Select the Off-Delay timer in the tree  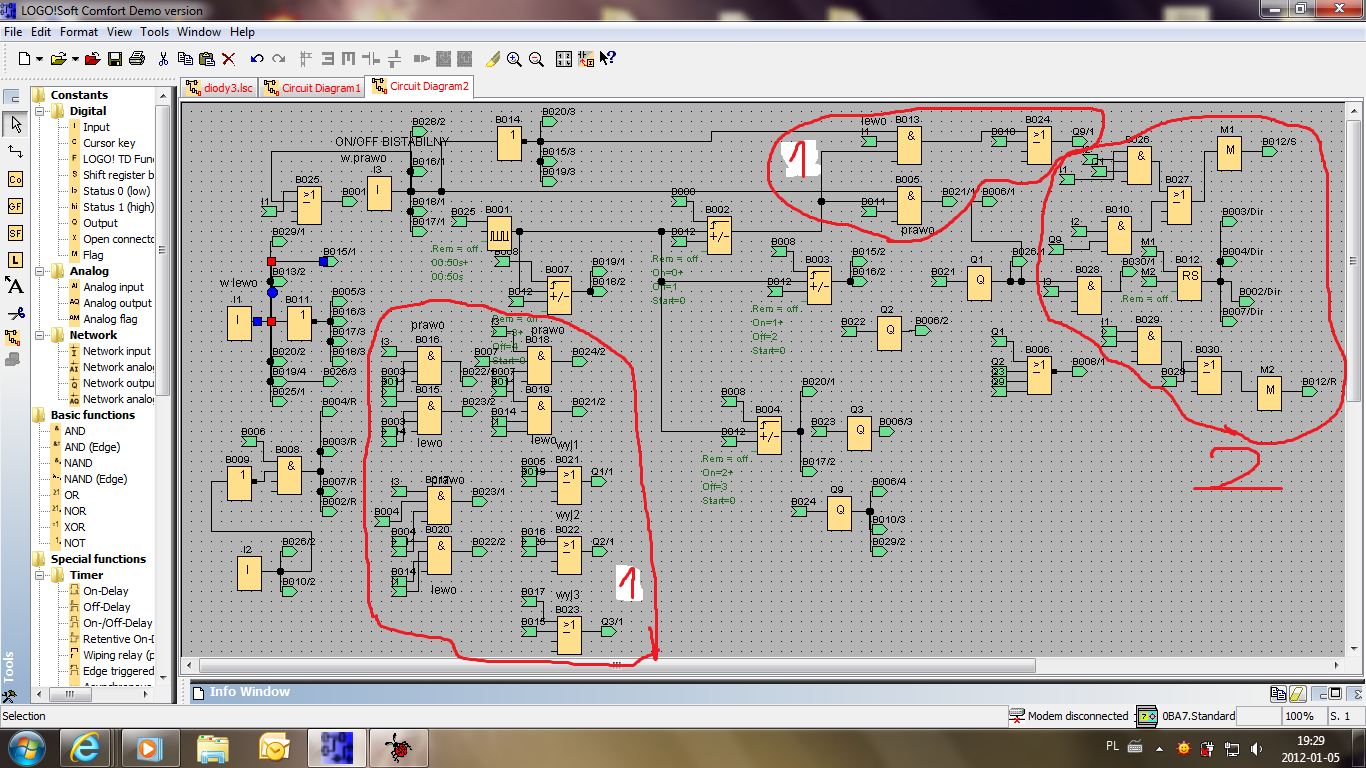[106, 607]
